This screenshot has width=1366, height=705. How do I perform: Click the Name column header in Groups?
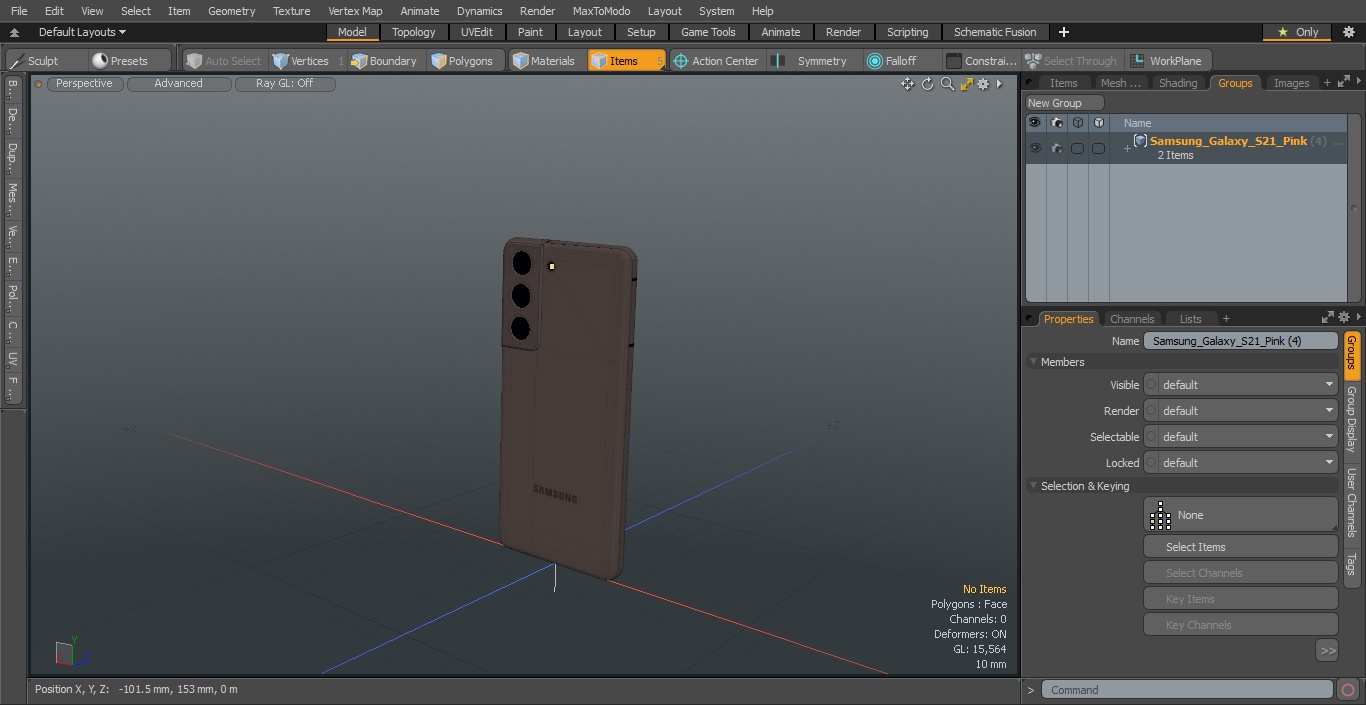click(x=1137, y=123)
